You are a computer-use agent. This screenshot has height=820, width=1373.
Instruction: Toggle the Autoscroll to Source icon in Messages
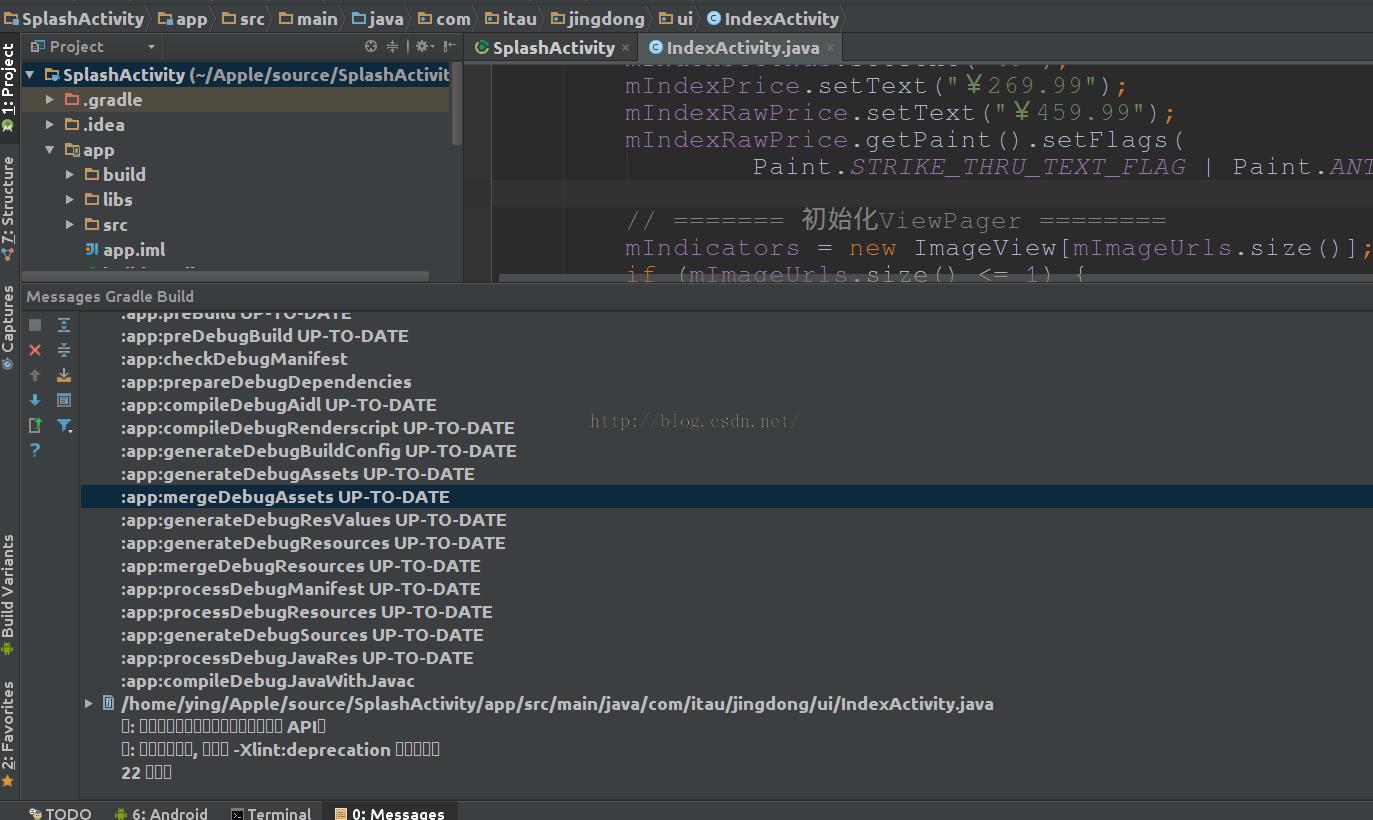pos(64,375)
